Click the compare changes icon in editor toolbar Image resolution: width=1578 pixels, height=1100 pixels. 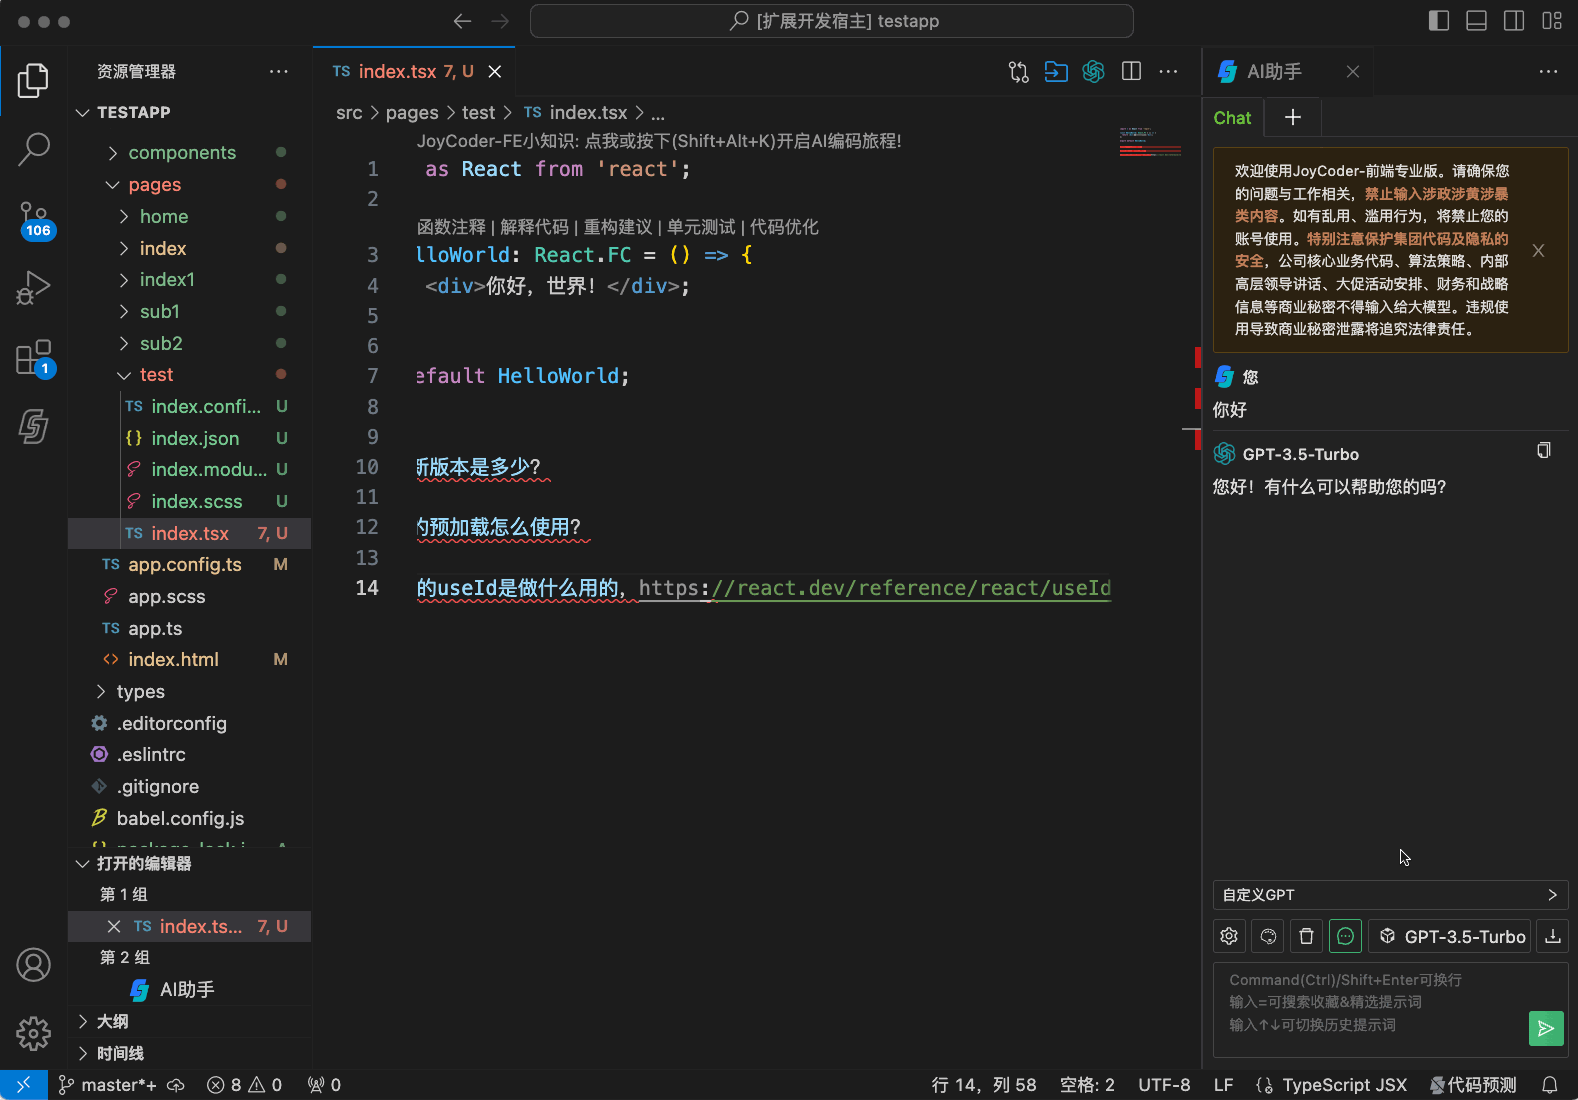tap(1018, 72)
